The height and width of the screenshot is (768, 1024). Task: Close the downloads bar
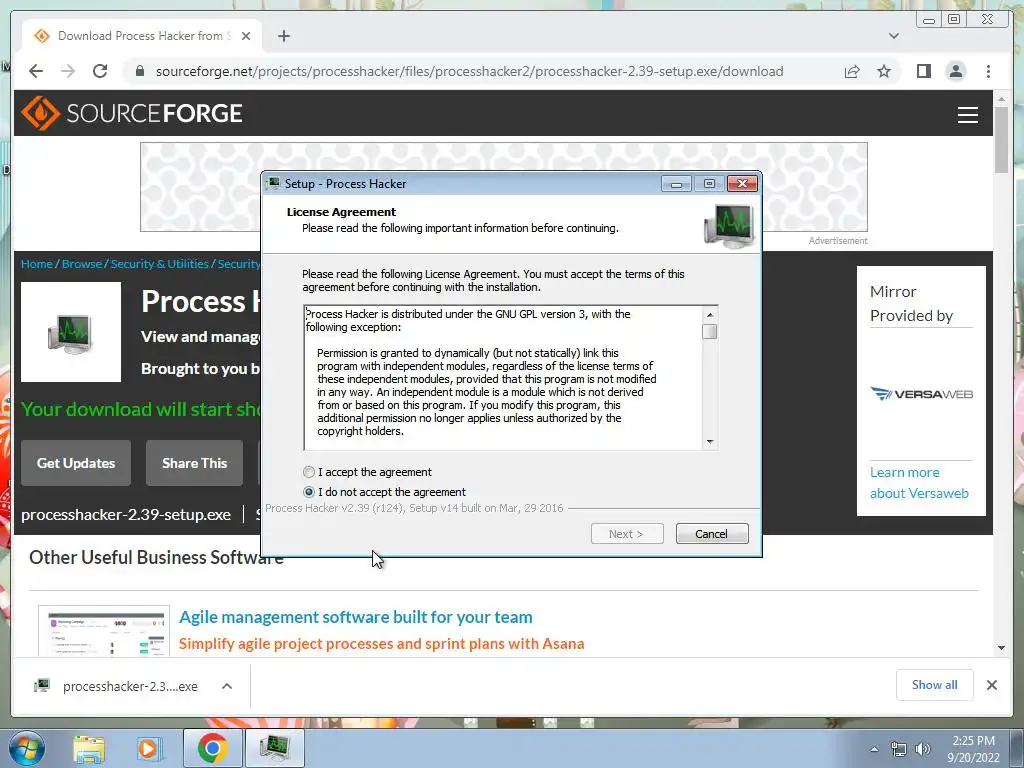coord(991,685)
